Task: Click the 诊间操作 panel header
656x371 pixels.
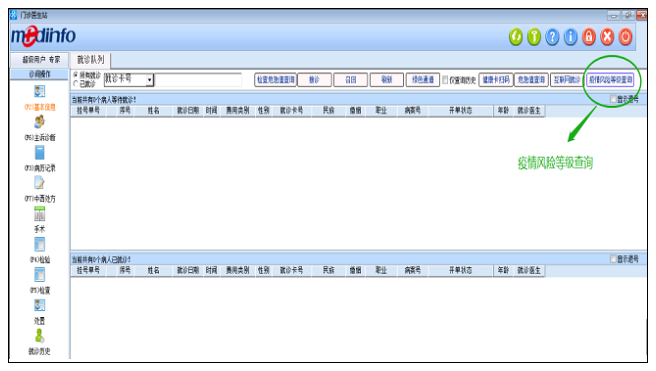Action: click(39, 74)
